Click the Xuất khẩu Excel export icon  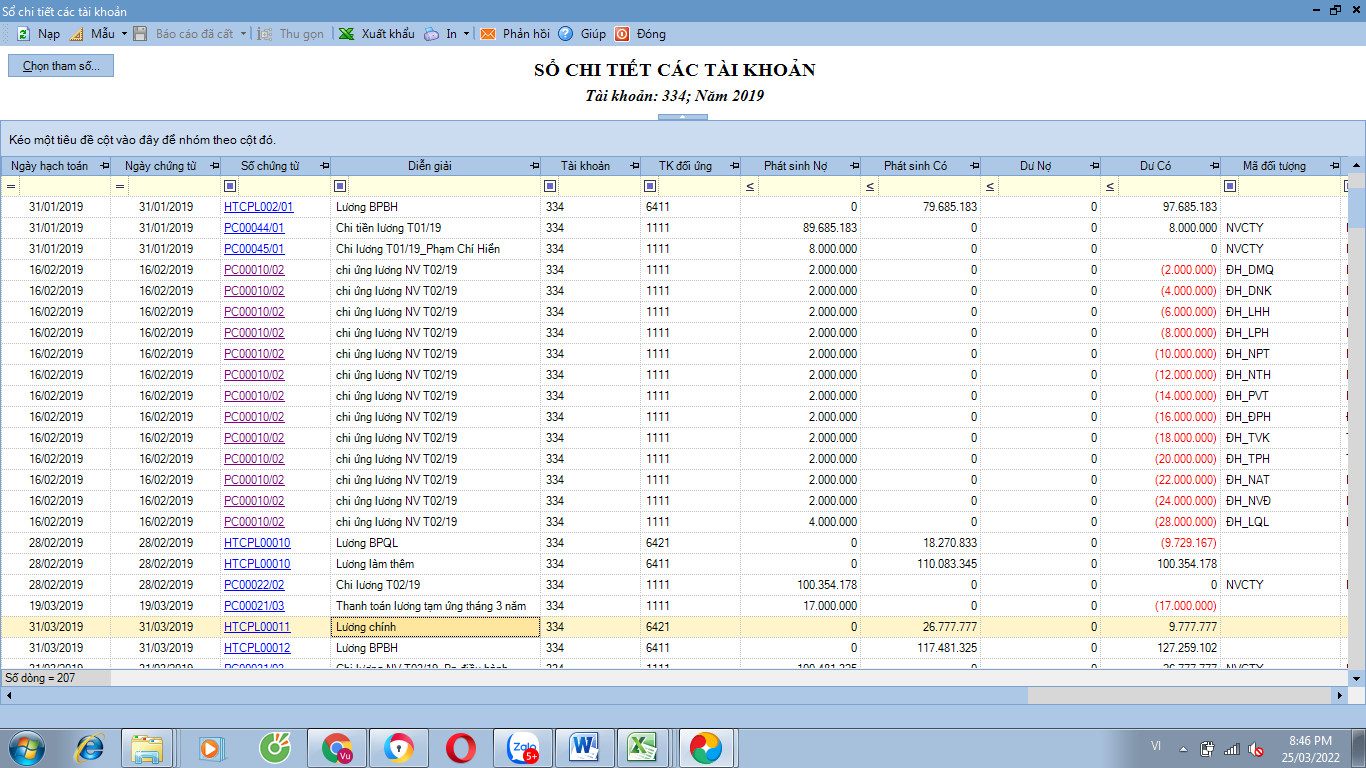point(346,33)
